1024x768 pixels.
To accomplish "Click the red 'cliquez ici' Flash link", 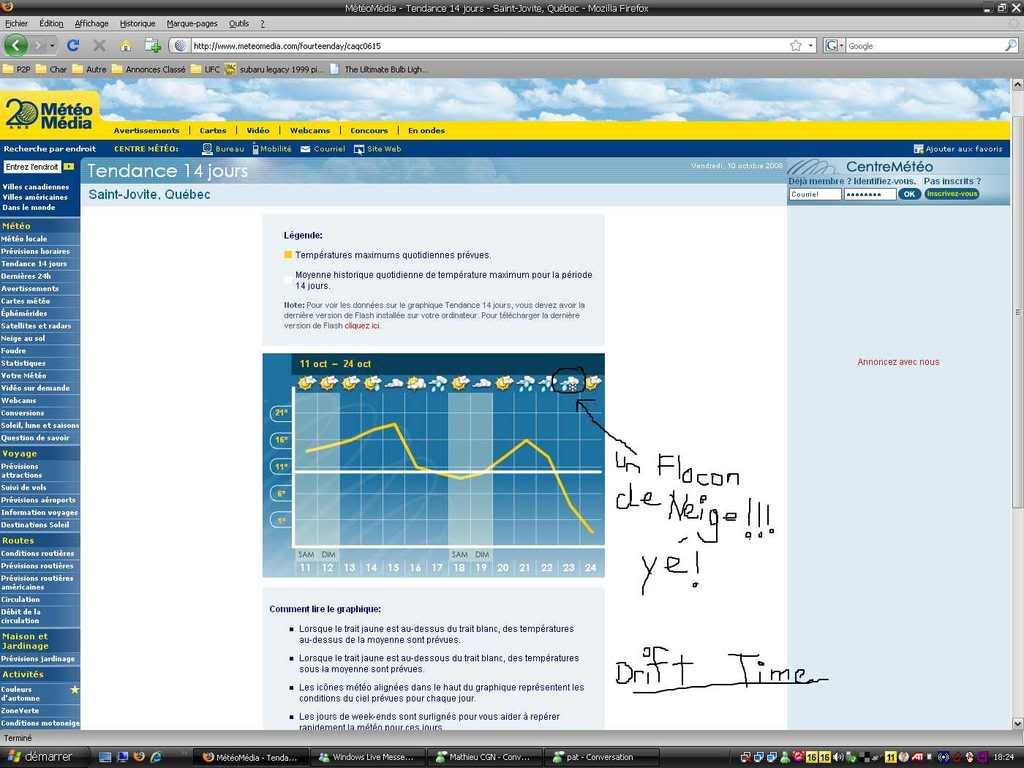I will point(362,325).
